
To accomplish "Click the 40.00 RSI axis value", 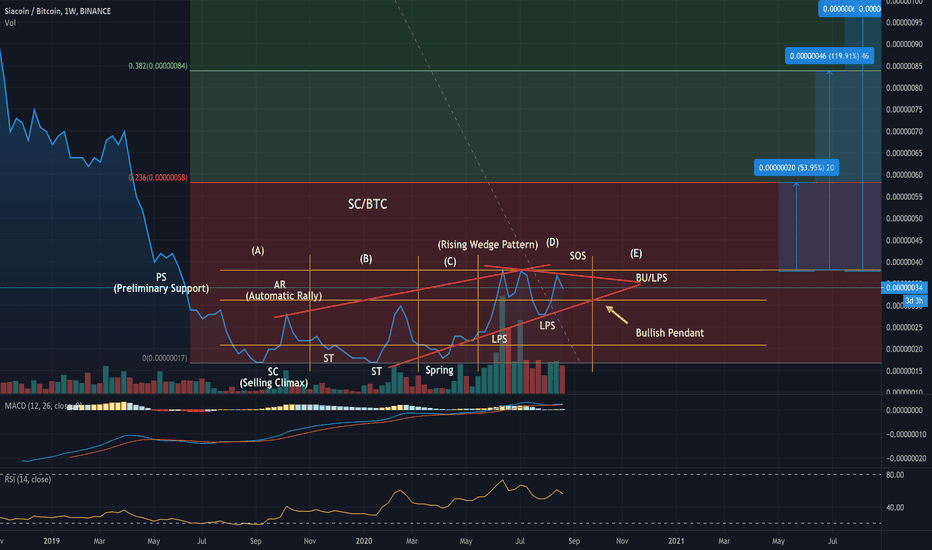I will (x=895, y=508).
